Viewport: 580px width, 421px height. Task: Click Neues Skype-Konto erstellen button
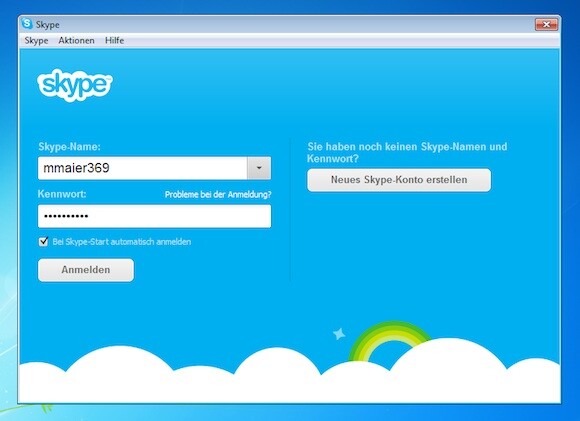pos(399,180)
